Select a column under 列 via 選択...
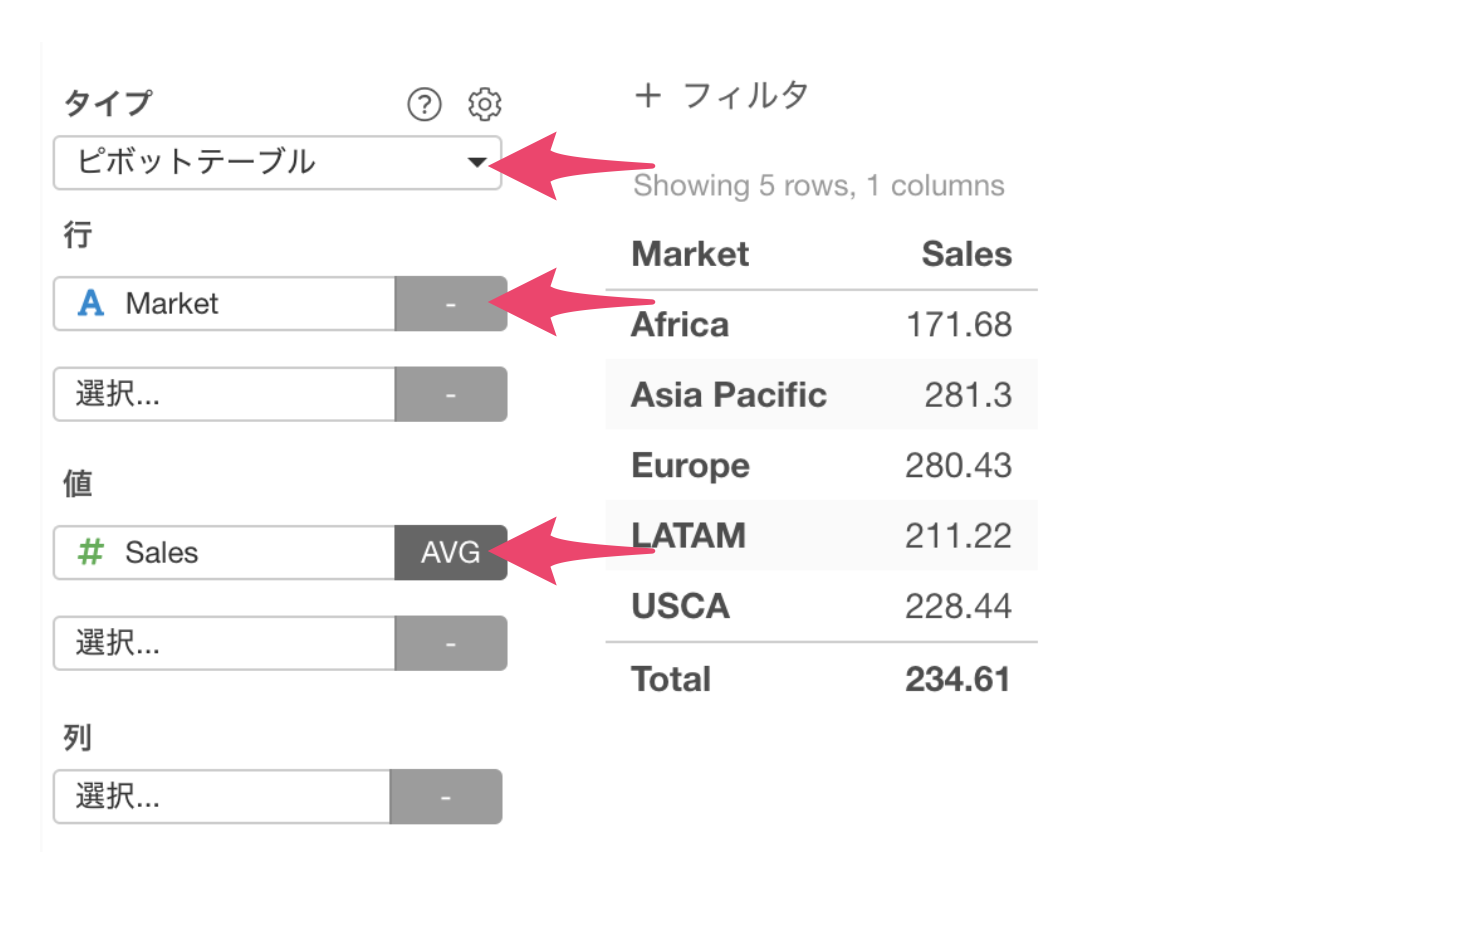The height and width of the screenshot is (932, 1458). coord(221,797)
